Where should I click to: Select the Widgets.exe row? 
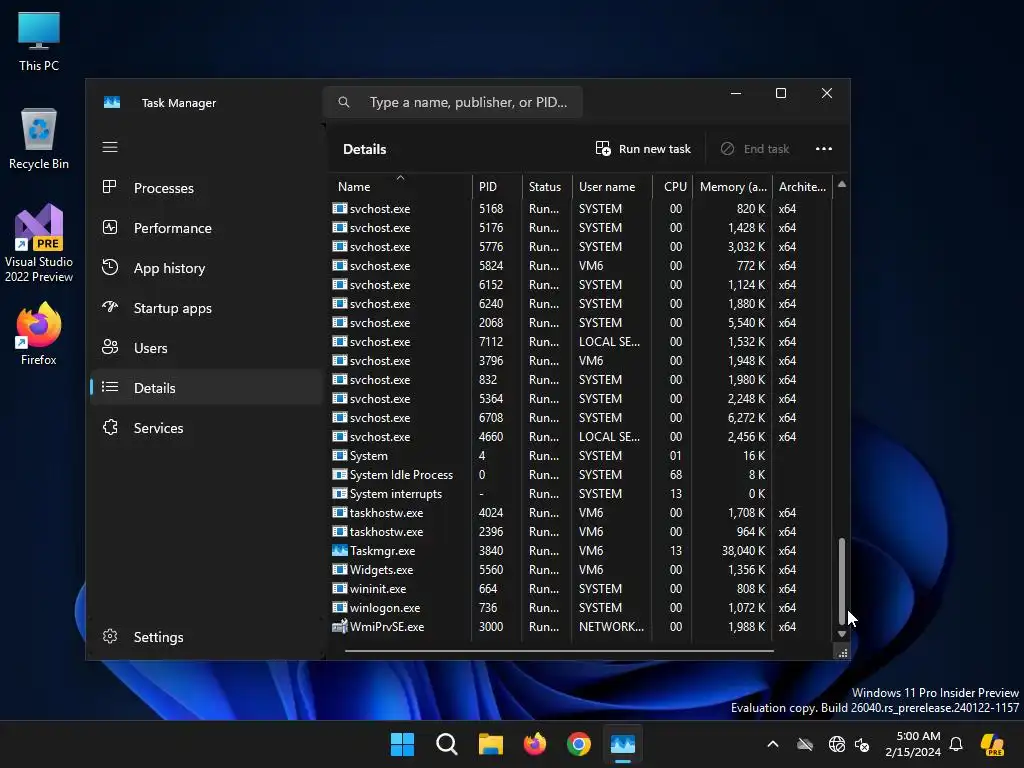click(x=580, y=569)
